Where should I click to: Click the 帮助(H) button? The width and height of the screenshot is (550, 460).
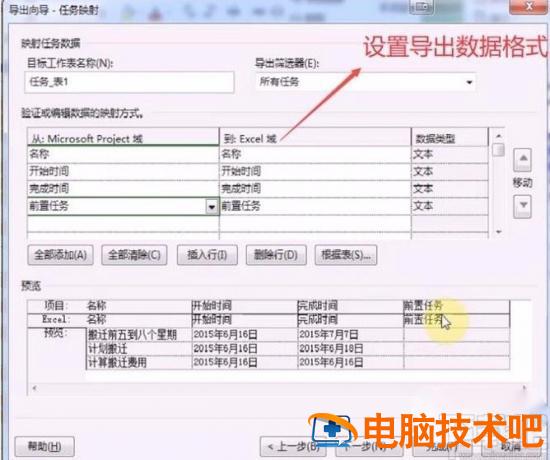[45, 446]
